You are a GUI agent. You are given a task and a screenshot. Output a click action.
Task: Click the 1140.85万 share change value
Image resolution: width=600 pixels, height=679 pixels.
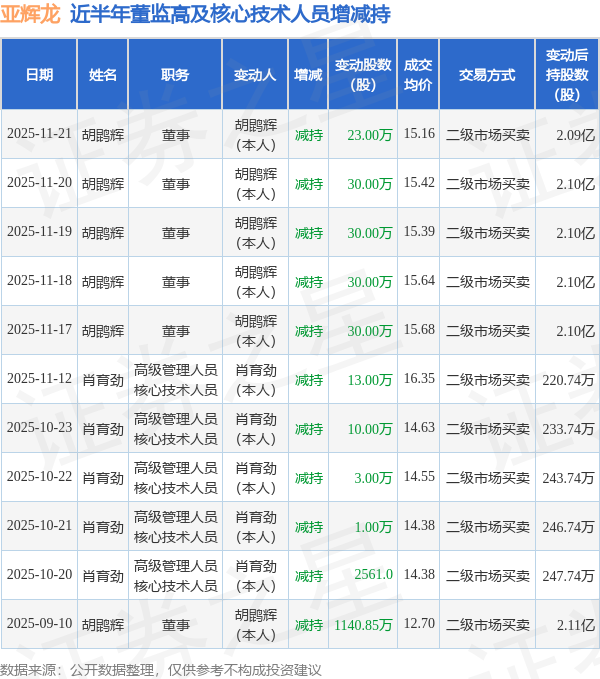point(363,624)
